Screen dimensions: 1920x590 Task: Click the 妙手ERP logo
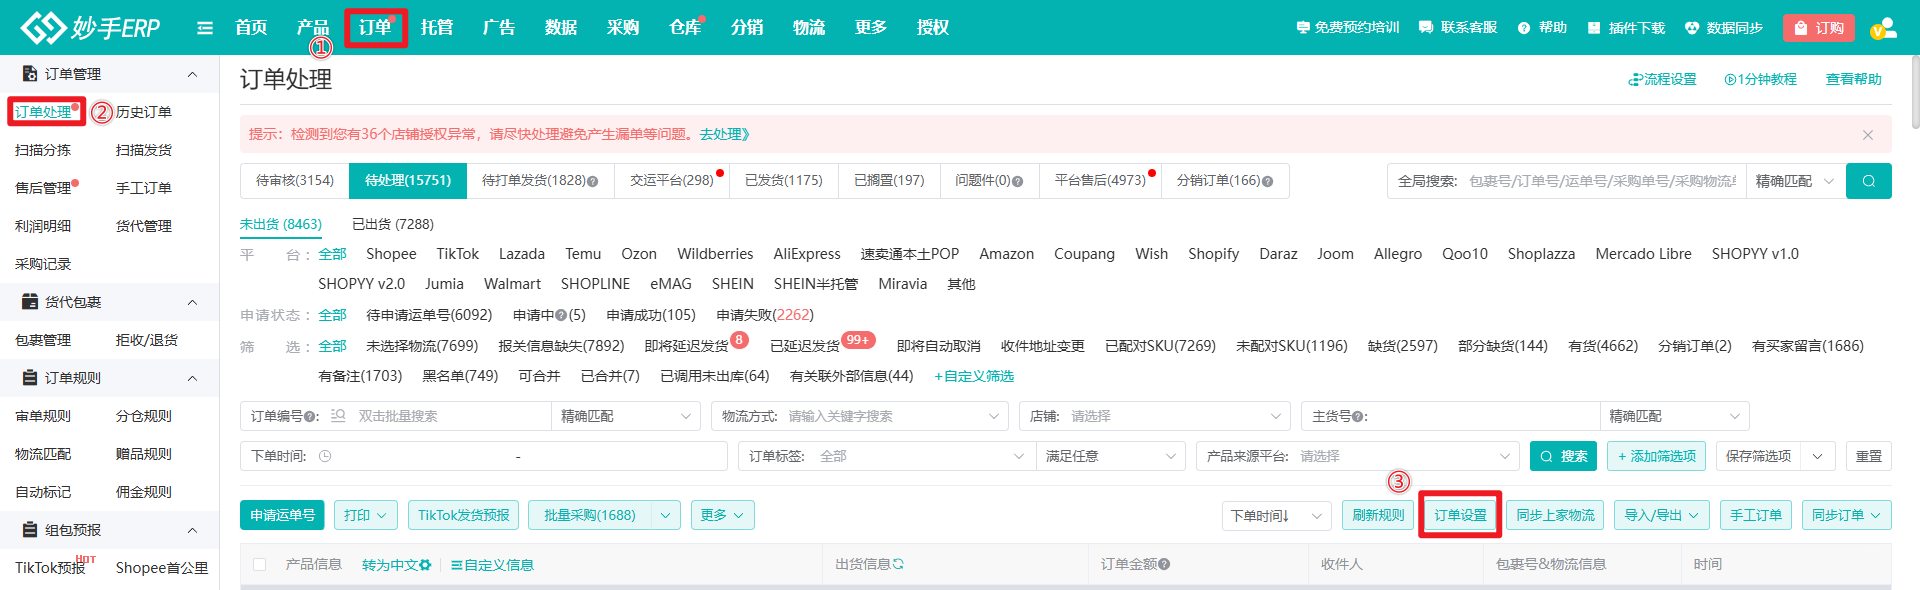(90, 28)
